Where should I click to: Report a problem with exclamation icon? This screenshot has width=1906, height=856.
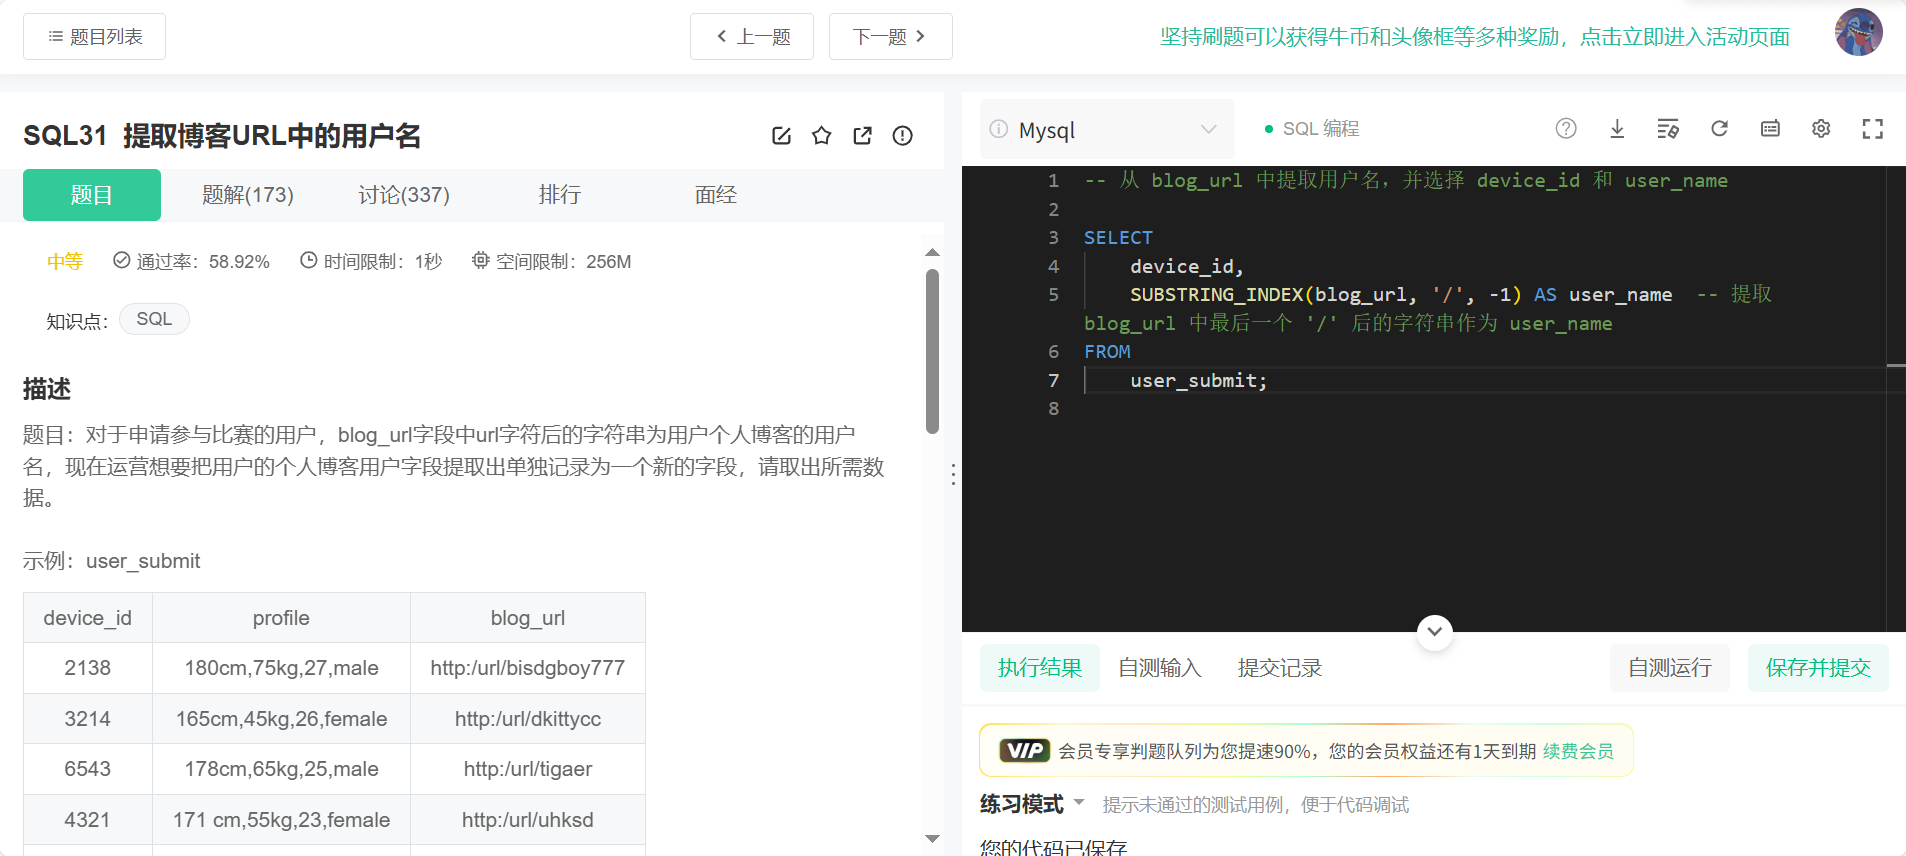(x=902, y=136)
